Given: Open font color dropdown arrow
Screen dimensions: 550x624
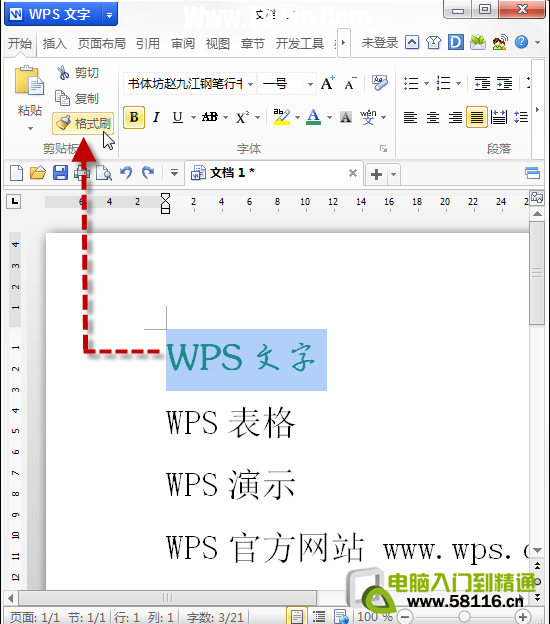Looking at the screenshot, I should tap(329, 117).
